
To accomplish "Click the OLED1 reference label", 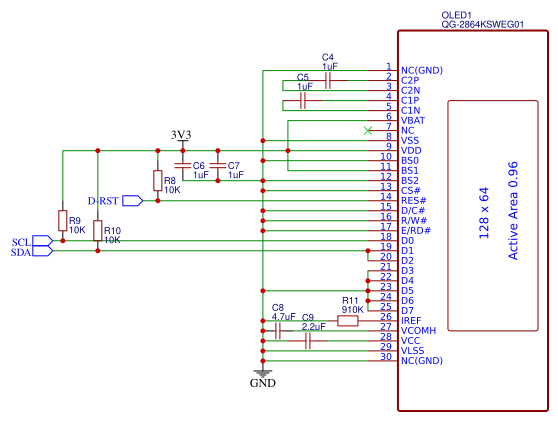I will click(456, 15).
